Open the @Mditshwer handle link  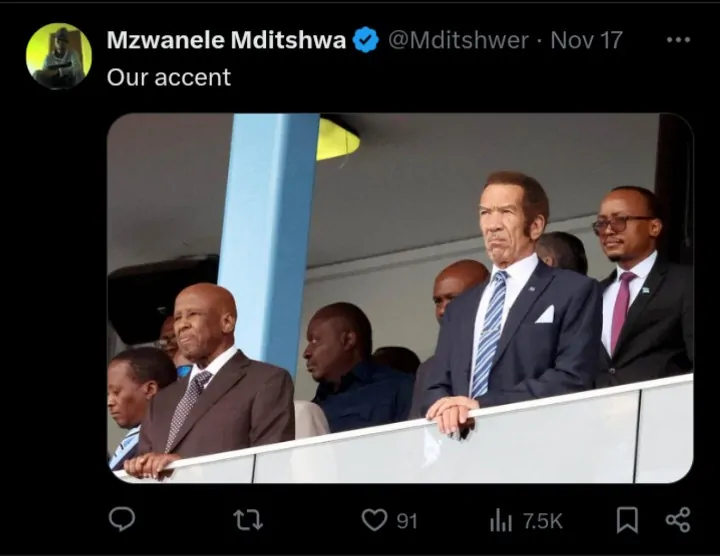457,41
